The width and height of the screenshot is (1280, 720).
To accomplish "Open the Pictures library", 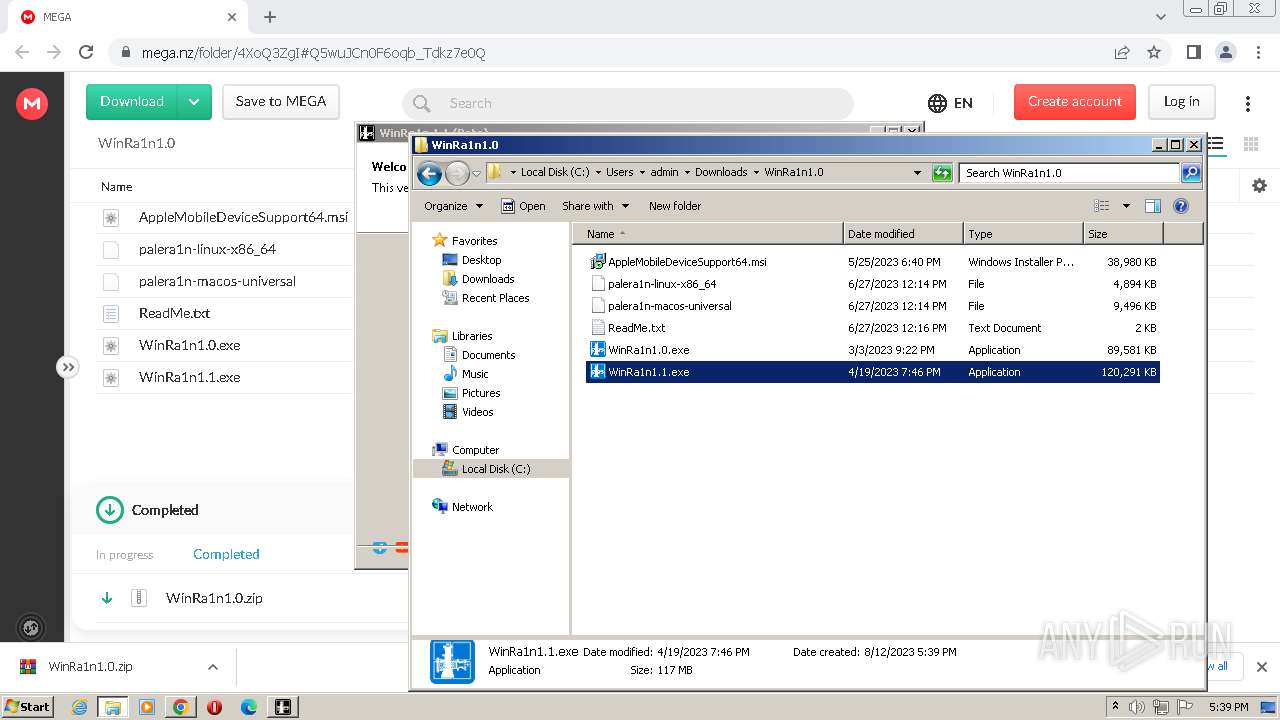I will (x=481, y=393).
